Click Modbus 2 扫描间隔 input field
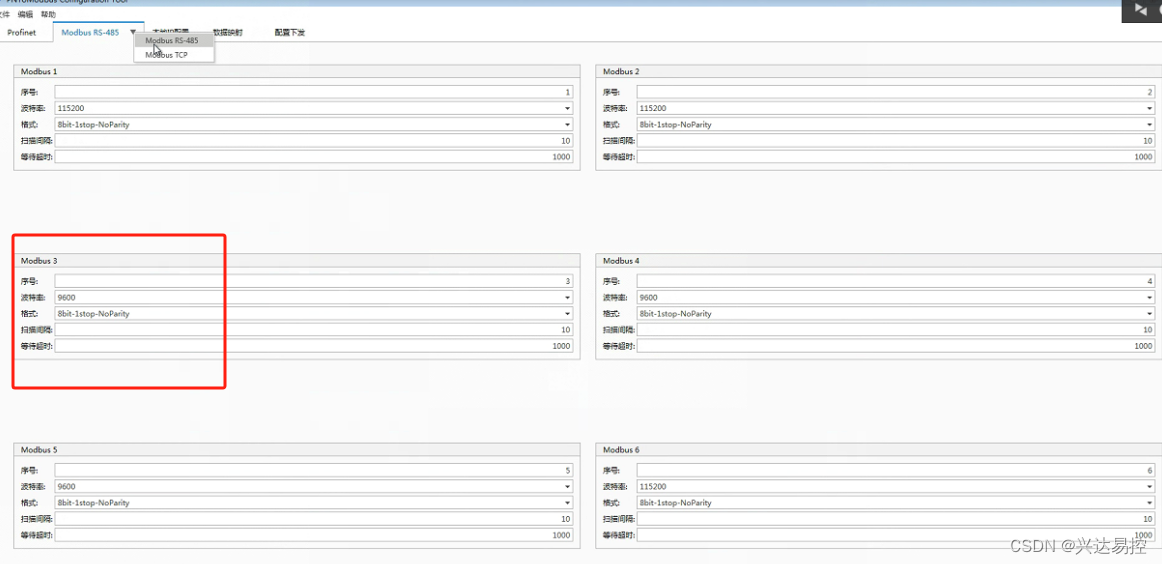1162x564 pixels. 895,141
